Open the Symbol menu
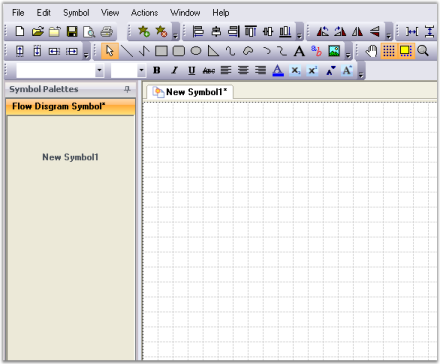Viewport: 440px width, 364px height. [x=76, y=13]
